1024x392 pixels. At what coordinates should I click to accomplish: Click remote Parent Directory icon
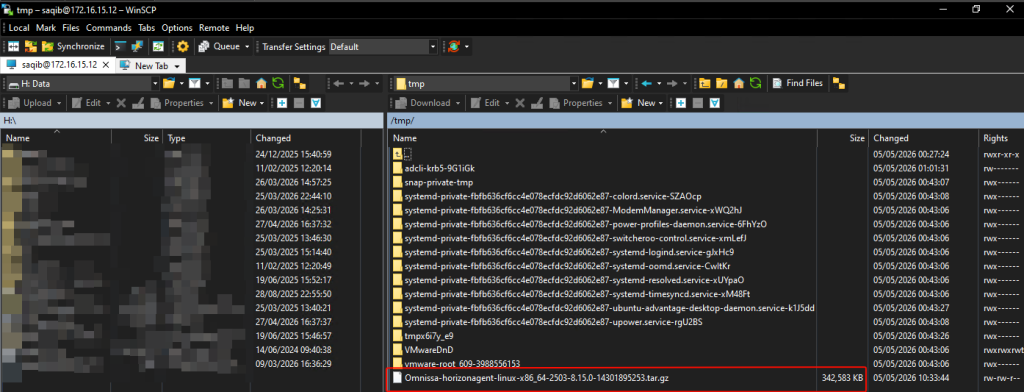point(705,84)
